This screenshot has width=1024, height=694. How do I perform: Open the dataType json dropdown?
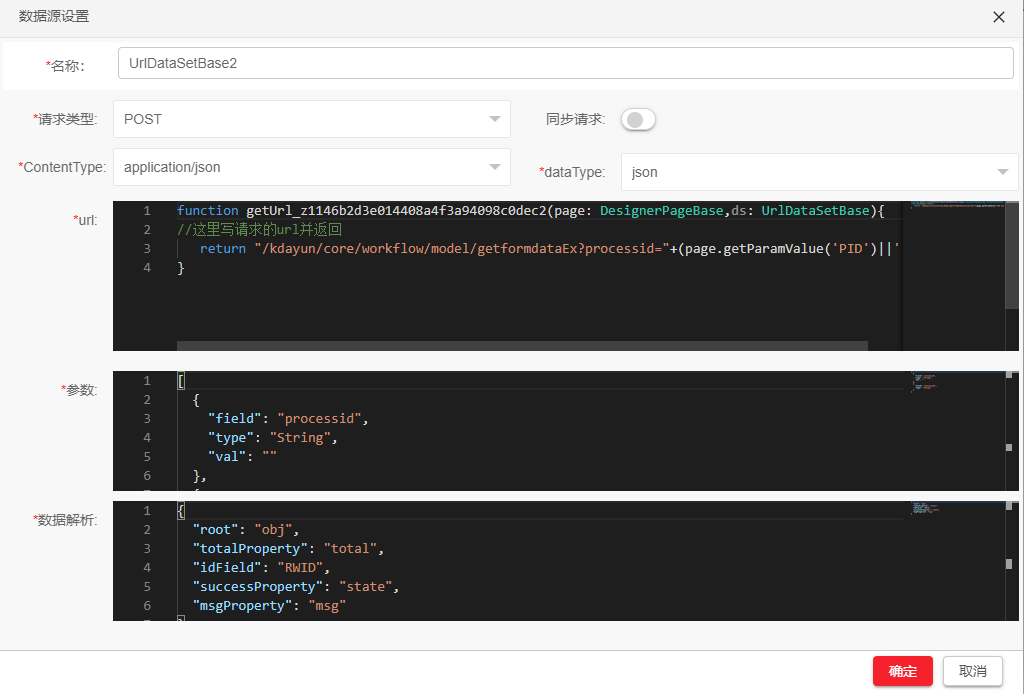(819, 172)
